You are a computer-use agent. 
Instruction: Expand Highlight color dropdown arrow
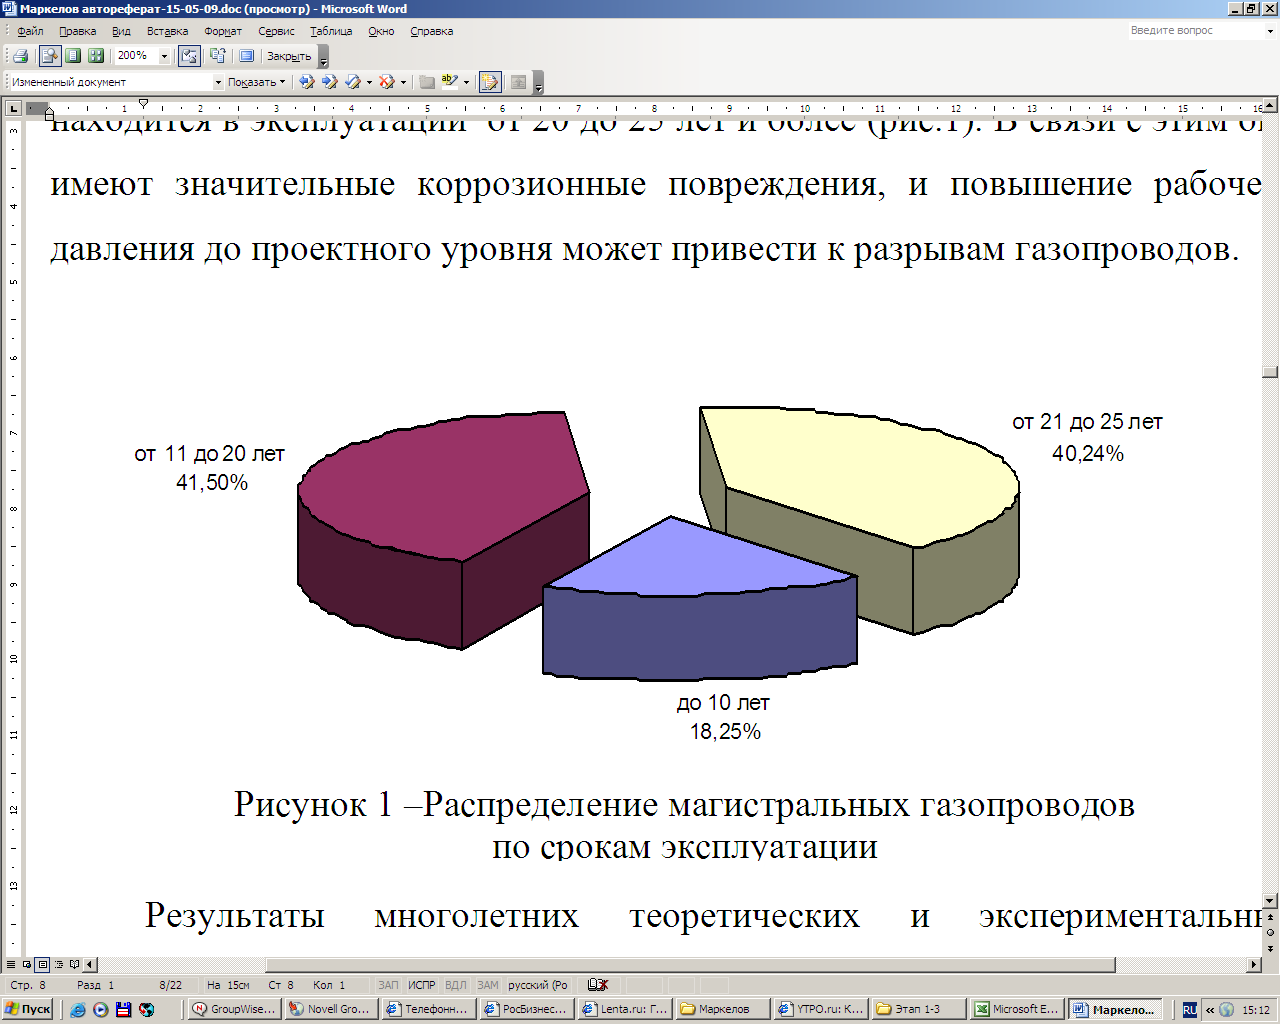pyautogui.click(x=466, y=82)
